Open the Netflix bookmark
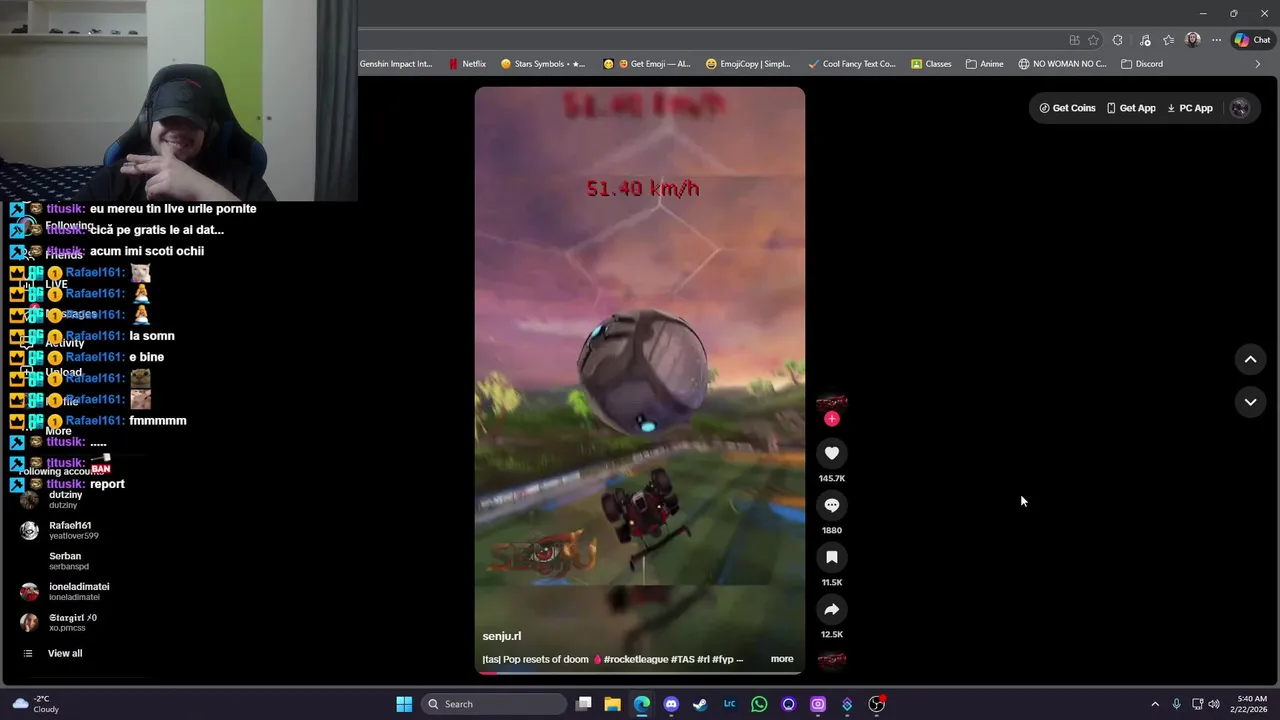 [x=467, y=64]
